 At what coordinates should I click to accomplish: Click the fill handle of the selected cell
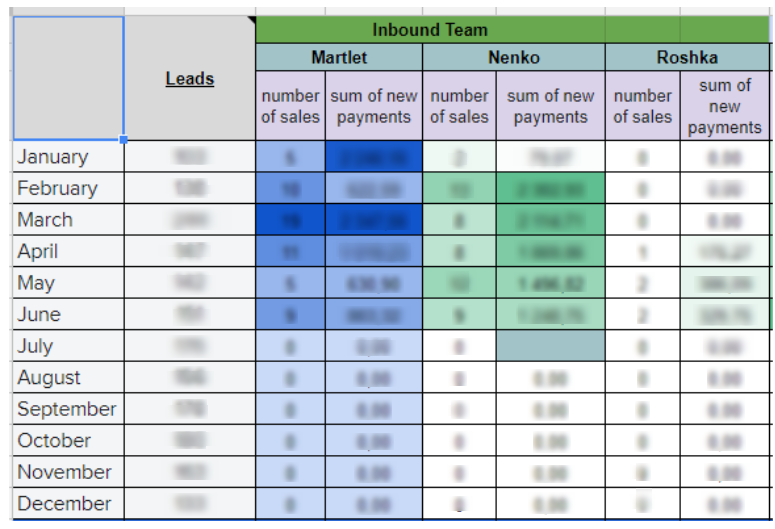(124, 140)
